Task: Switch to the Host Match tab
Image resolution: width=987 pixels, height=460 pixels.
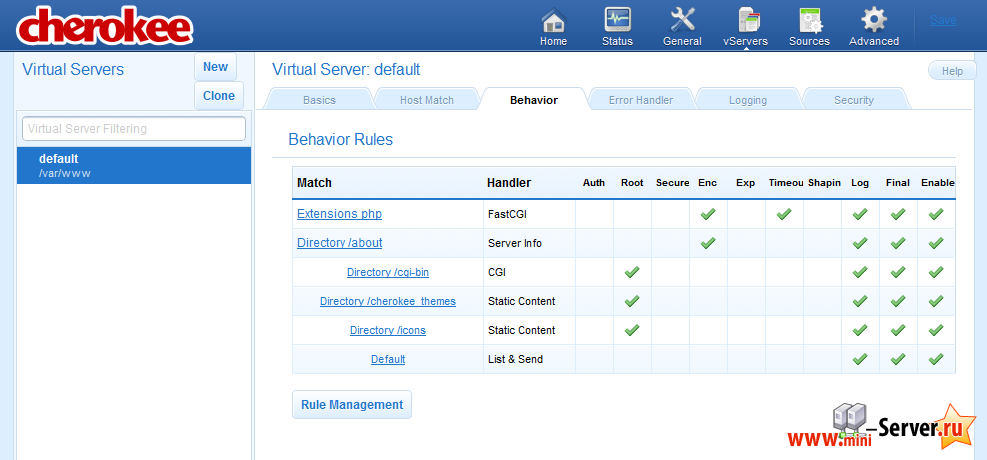Action: (x=427, y=100)
